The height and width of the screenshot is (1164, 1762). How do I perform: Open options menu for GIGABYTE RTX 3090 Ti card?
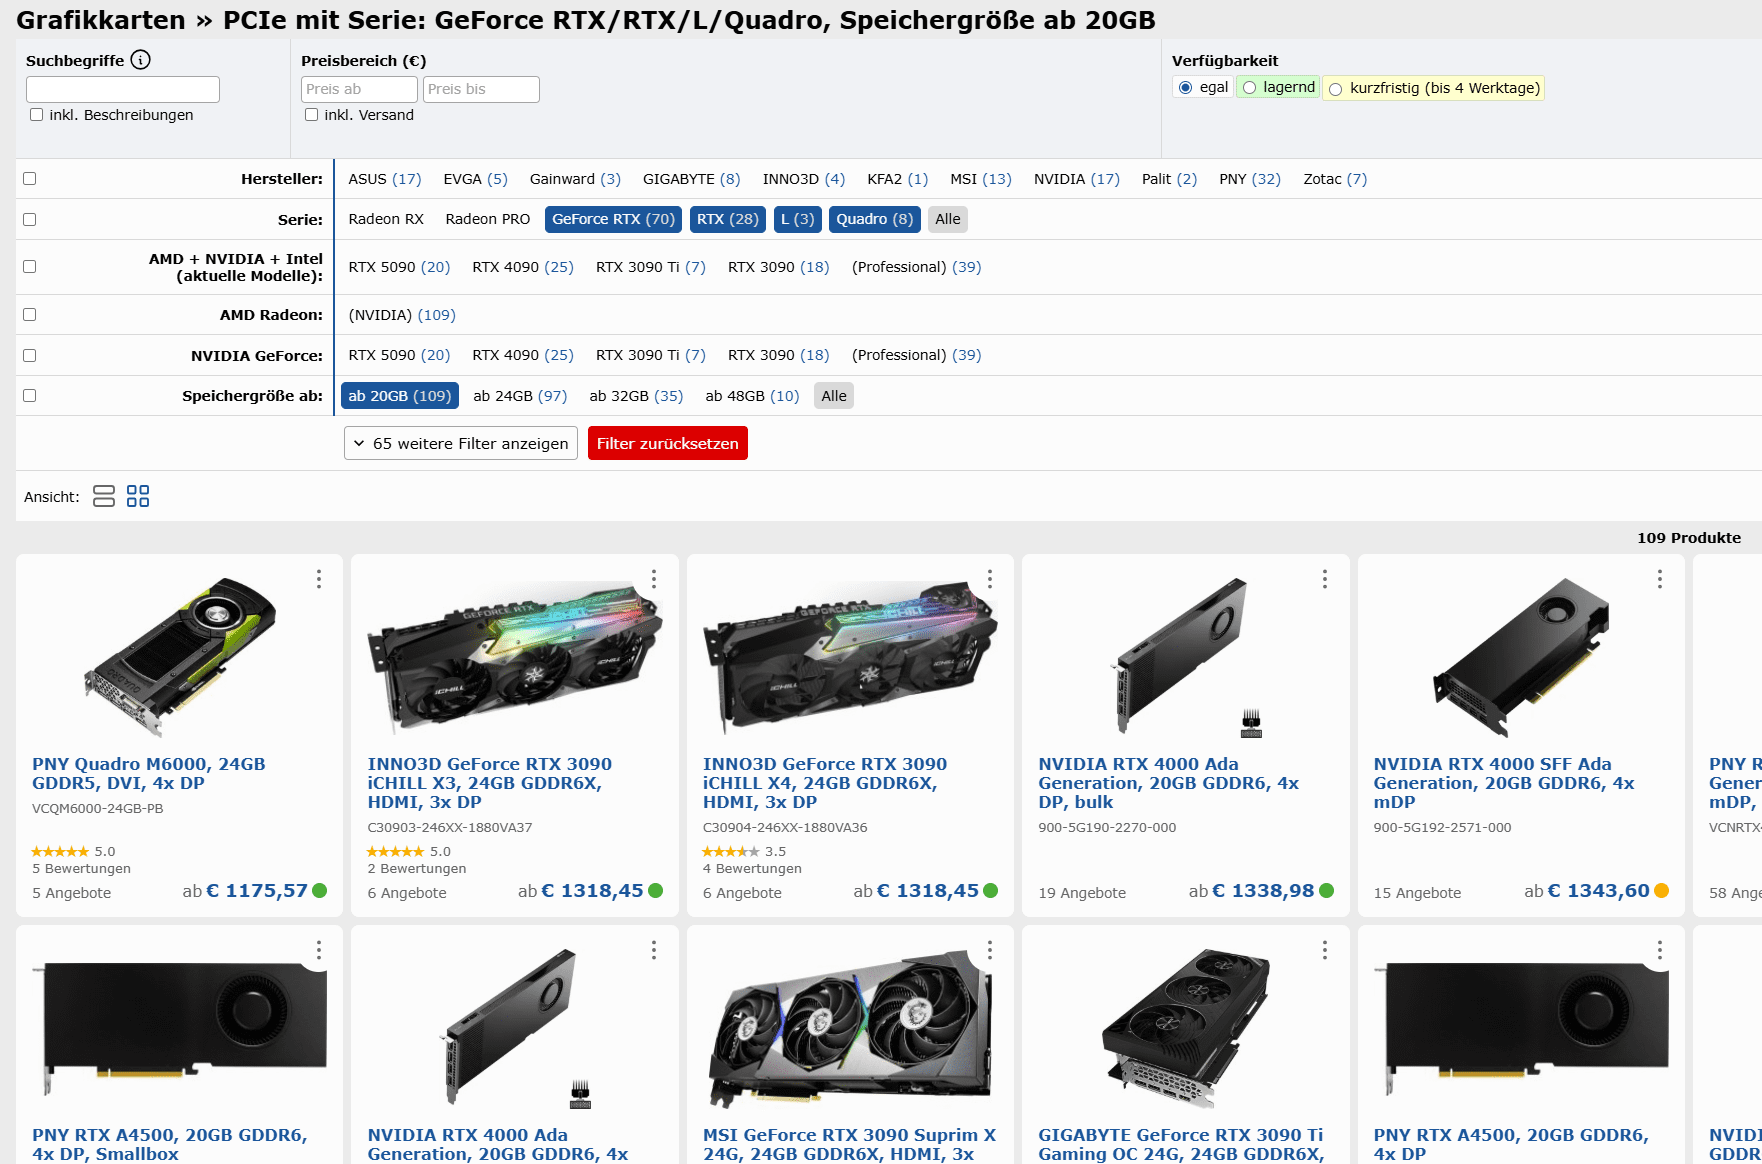click(x=1325, y=950)
